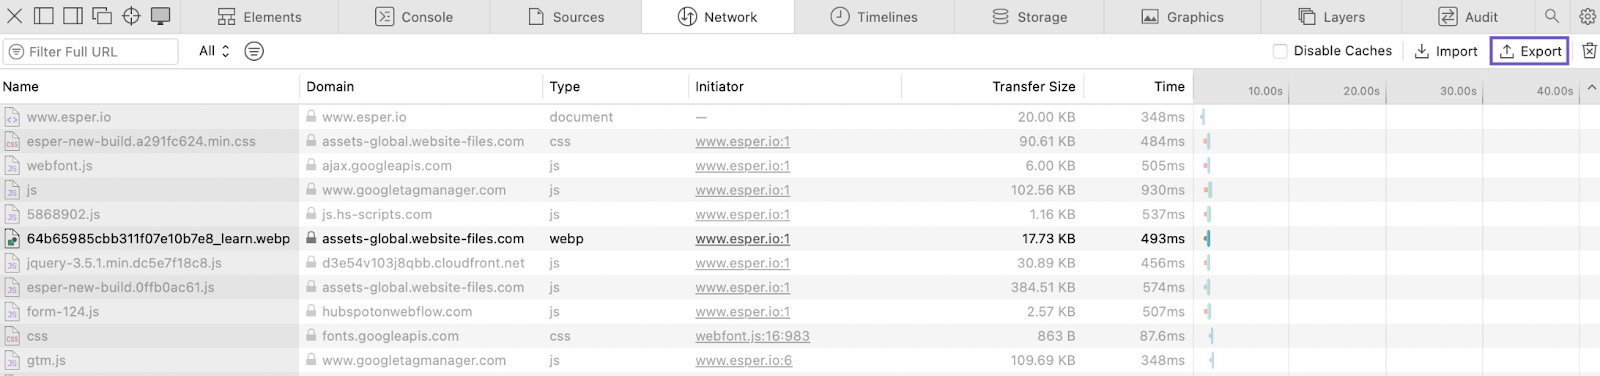Open inspector search magnifier
The image size is (1600, 376).
click(1552, 16)
